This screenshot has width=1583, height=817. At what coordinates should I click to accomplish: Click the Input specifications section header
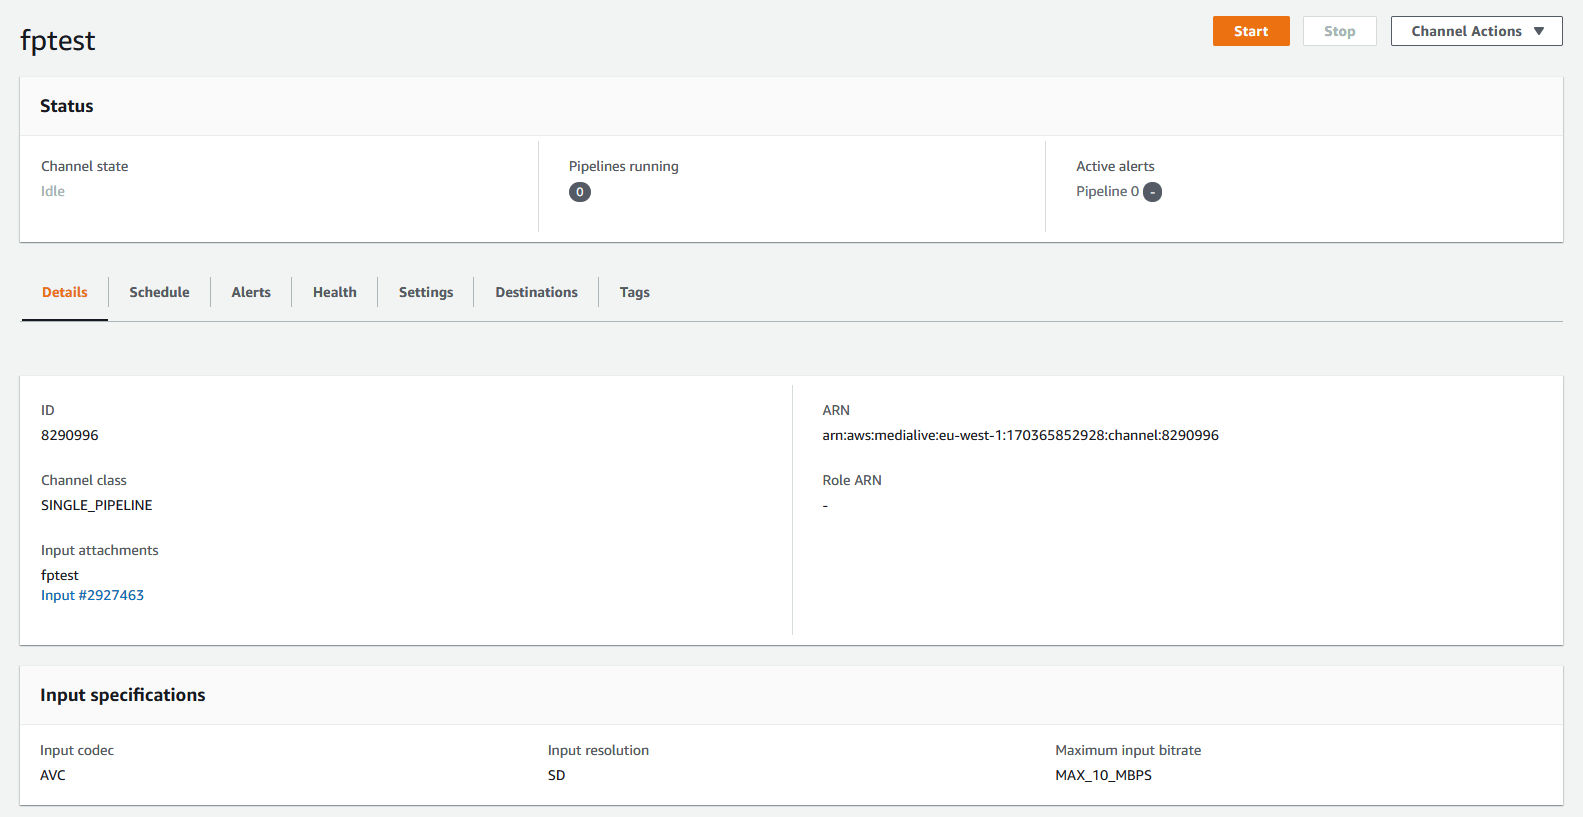pos(123,695)
